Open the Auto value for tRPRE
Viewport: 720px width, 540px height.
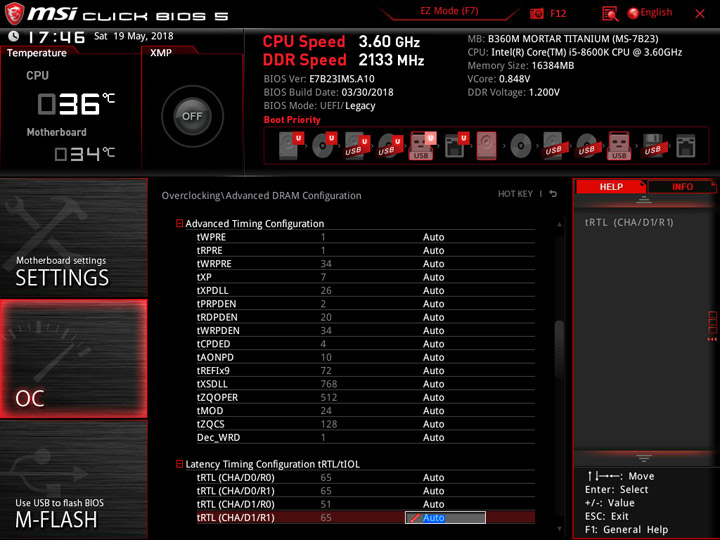coord(433,250)
